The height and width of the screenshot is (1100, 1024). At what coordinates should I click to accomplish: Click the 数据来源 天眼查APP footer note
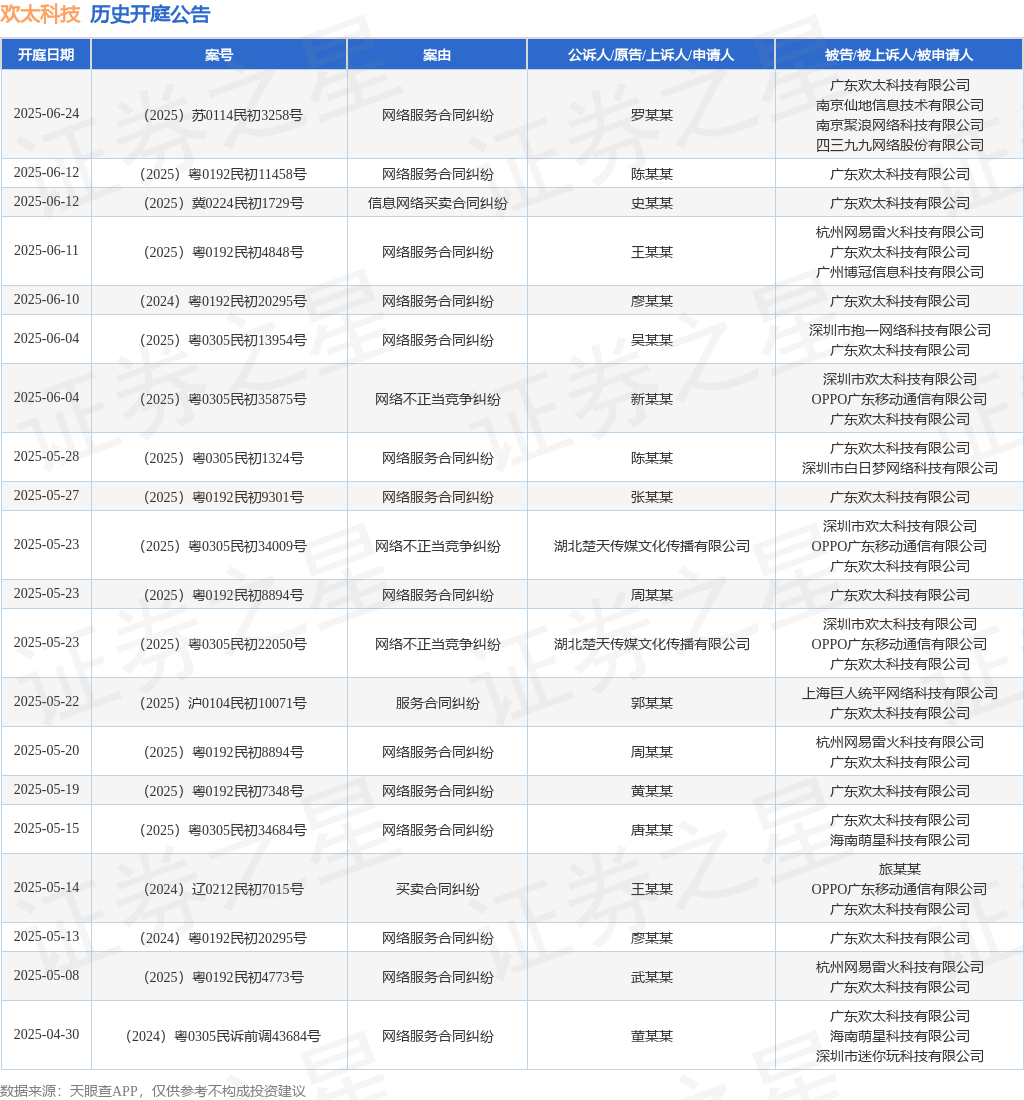(x=153, y=1091)
